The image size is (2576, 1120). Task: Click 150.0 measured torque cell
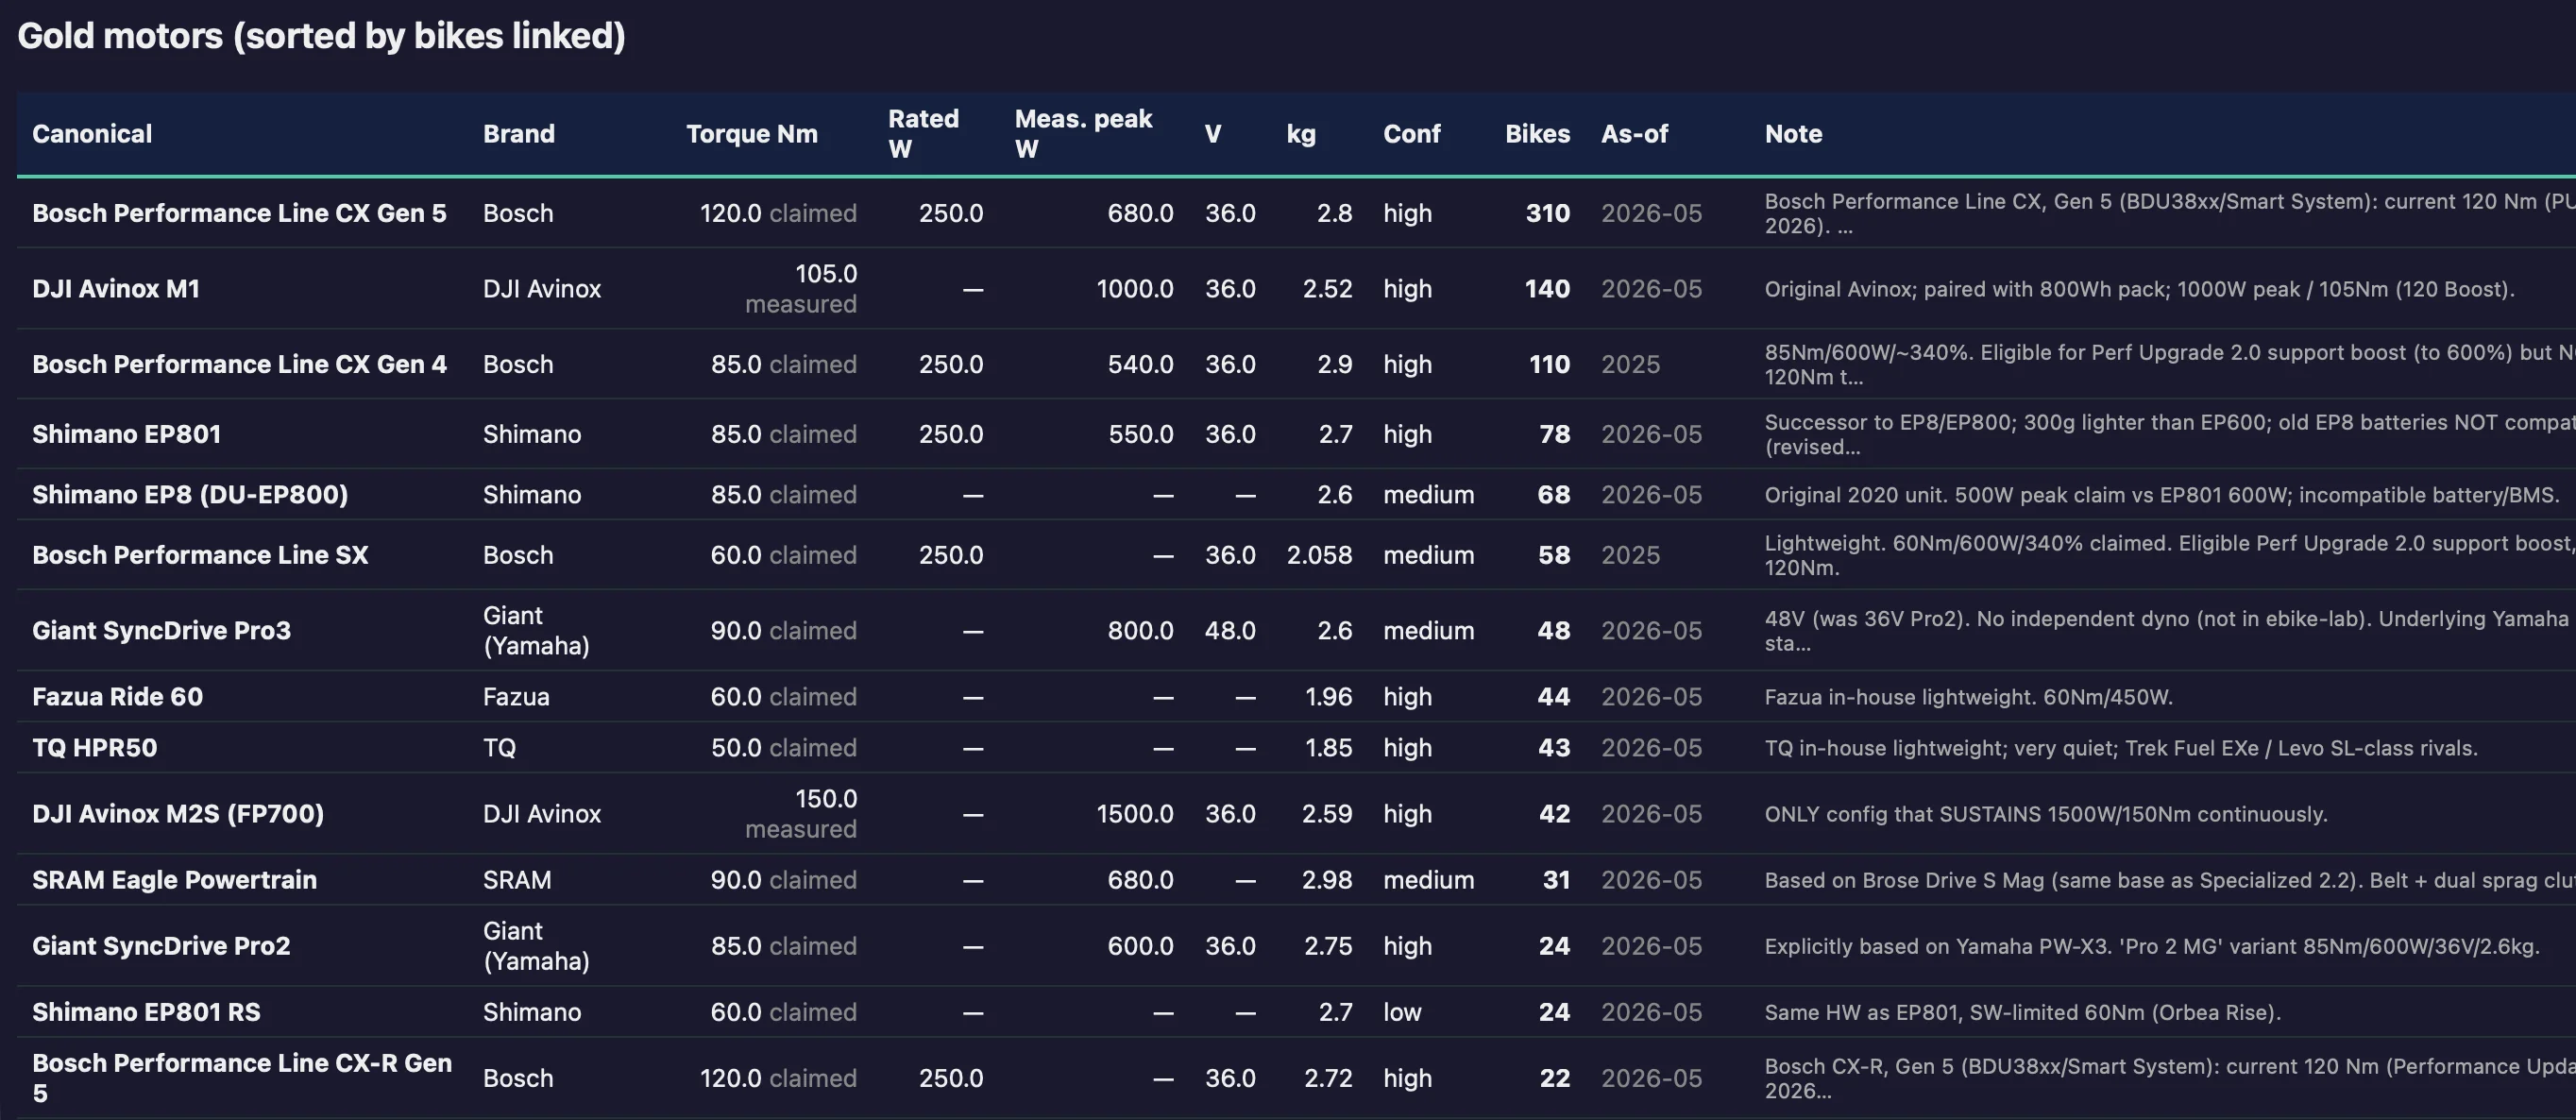pos(801,814)
